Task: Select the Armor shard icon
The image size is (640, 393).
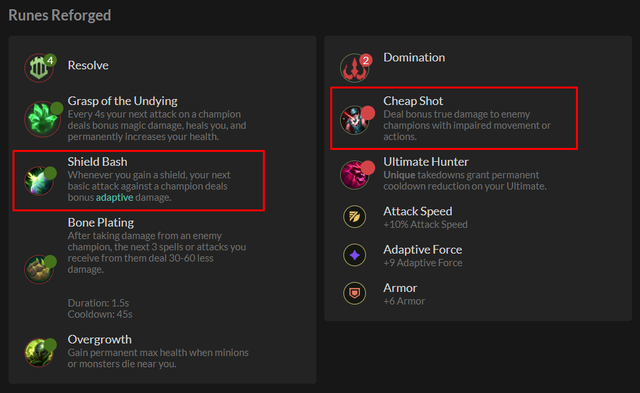Action: click(x=354, y=293)
